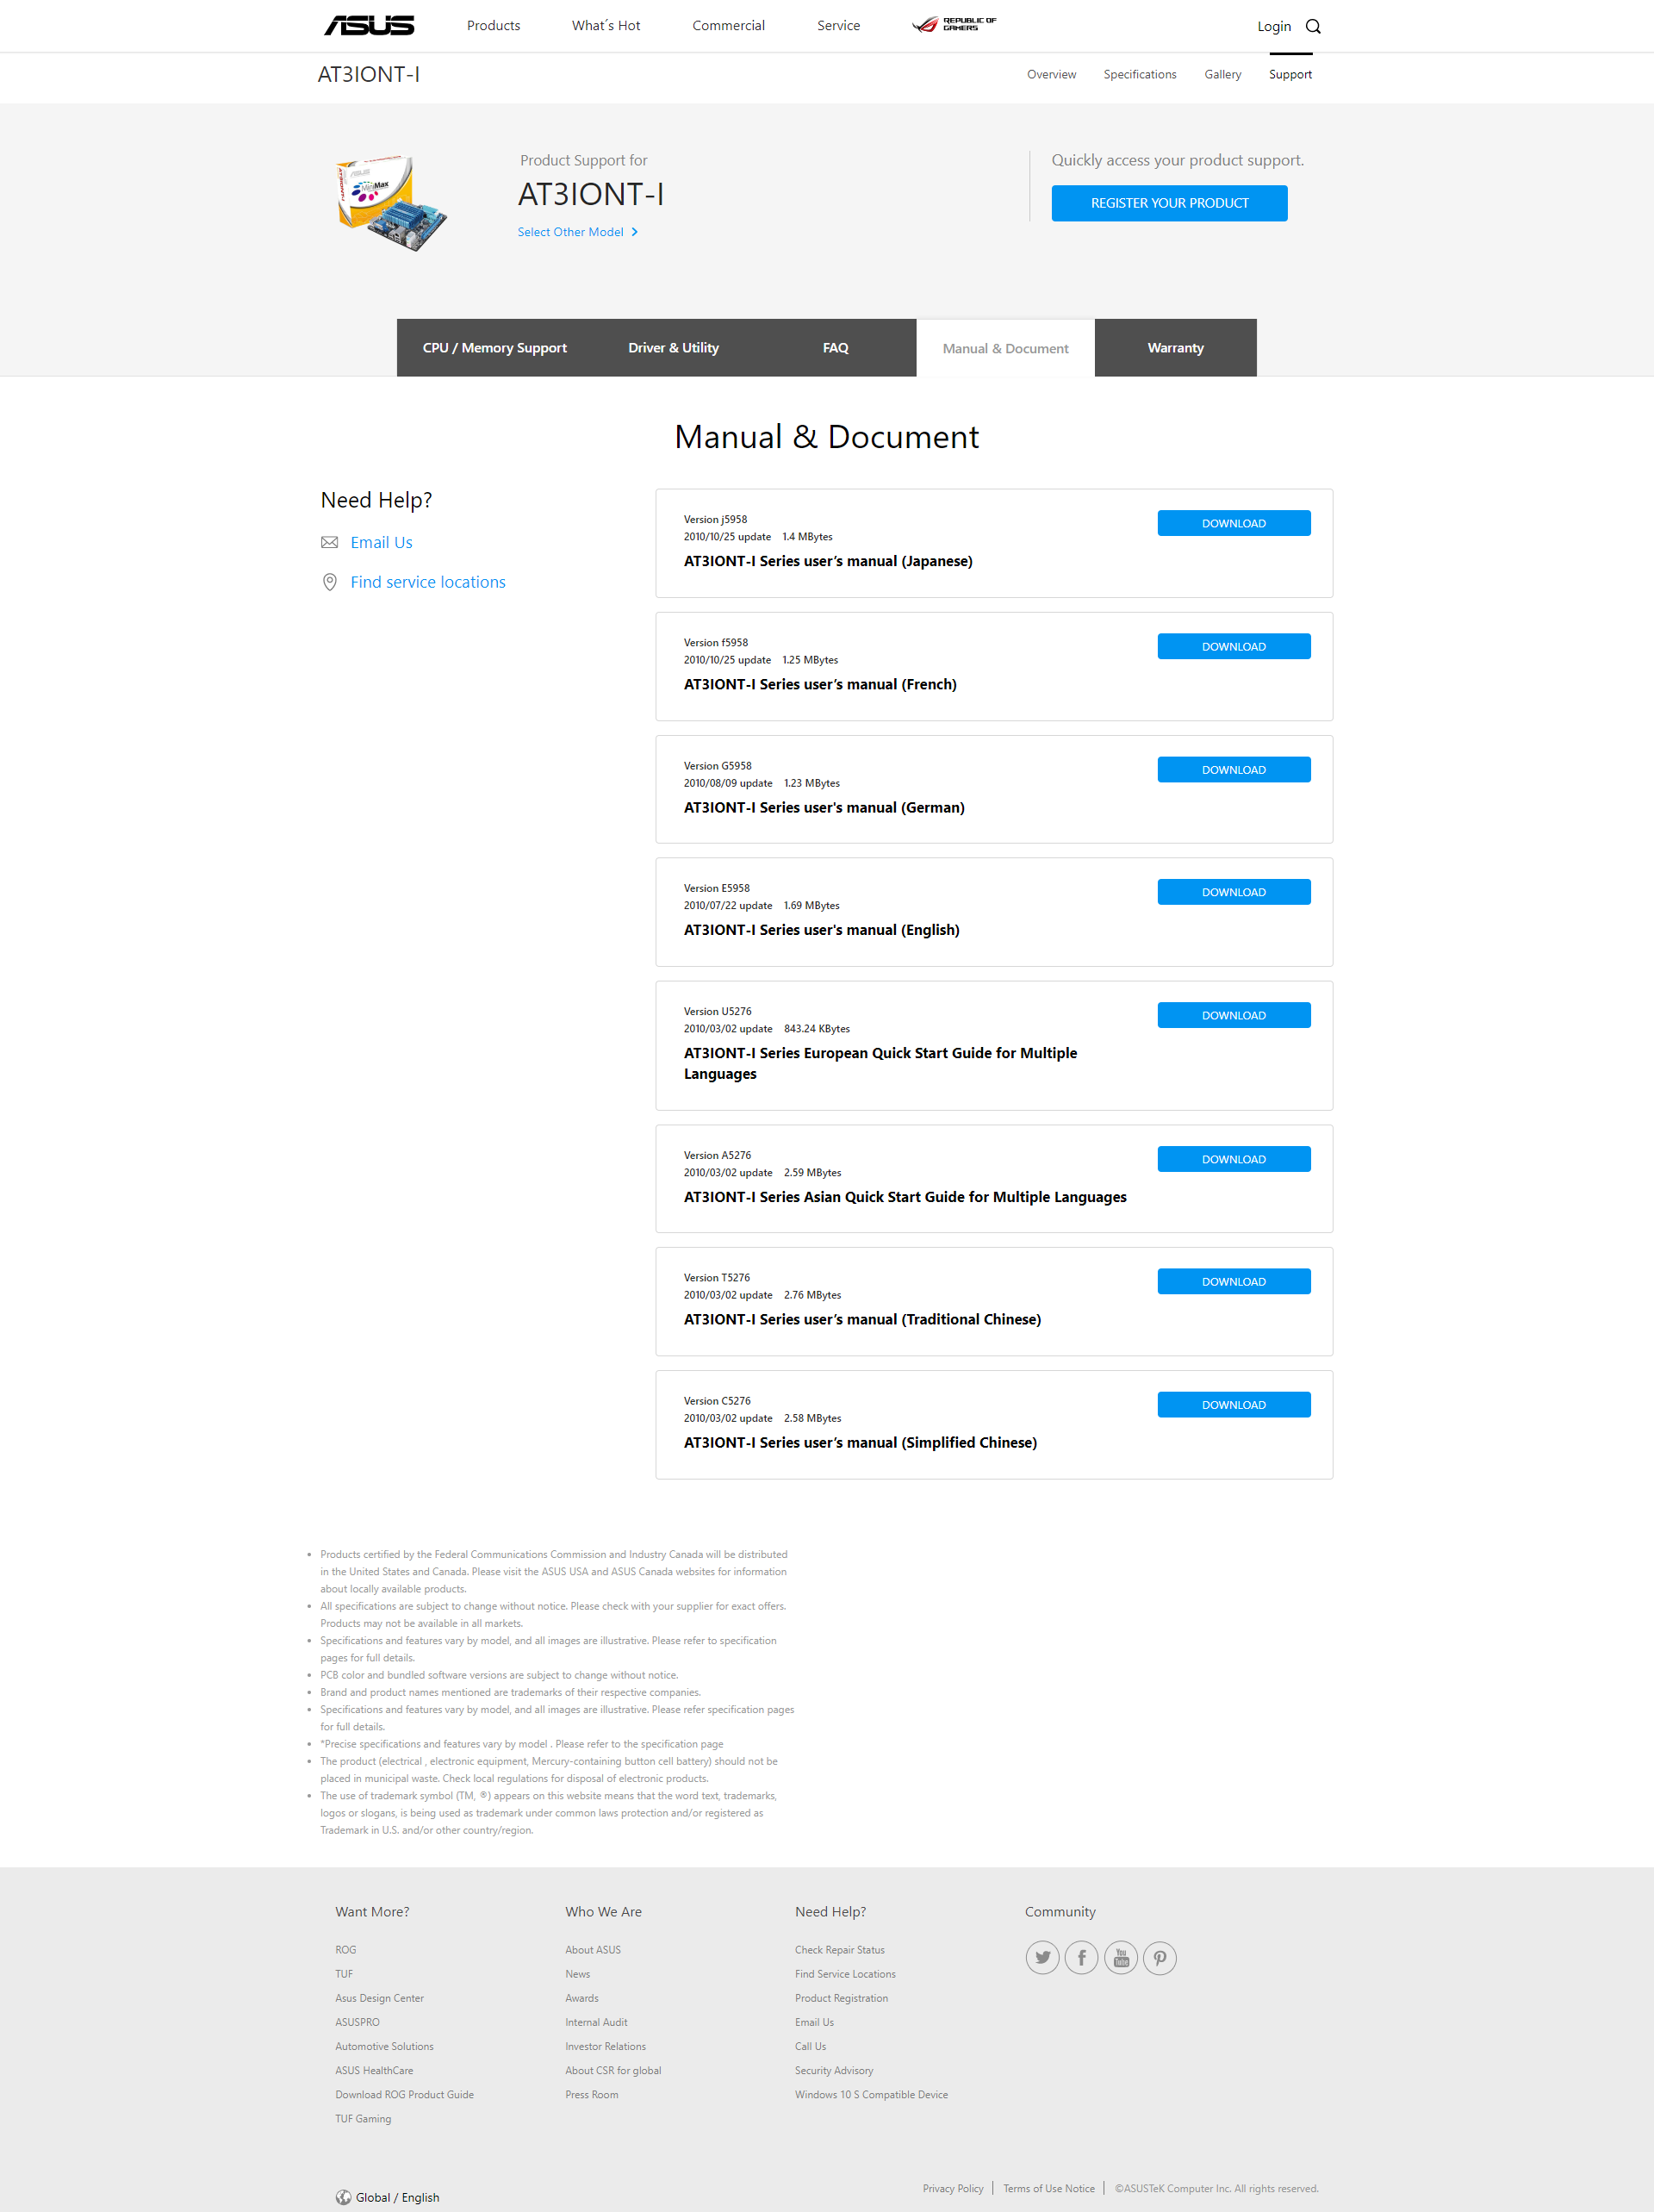
Task: Open Find service locations sidebar link
Action: click(428, 582)
